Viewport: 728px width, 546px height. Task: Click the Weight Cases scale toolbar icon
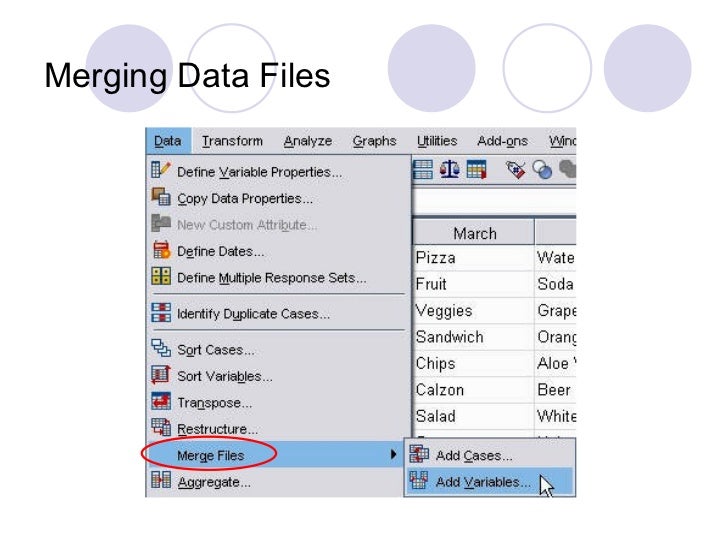449,169
